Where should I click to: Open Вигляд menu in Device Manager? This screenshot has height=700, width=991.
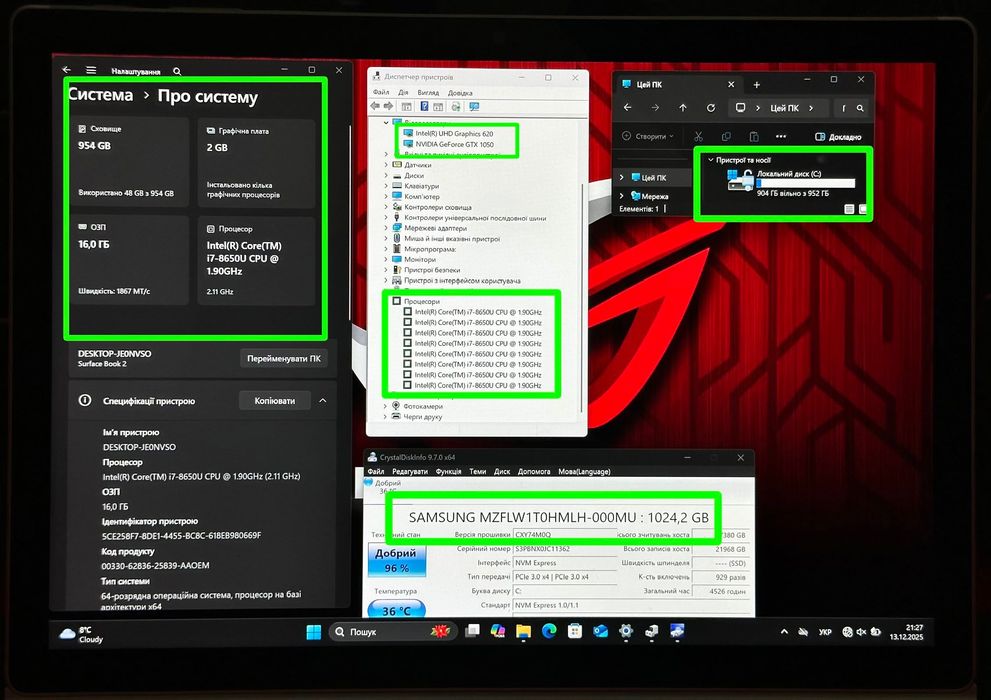428,92
